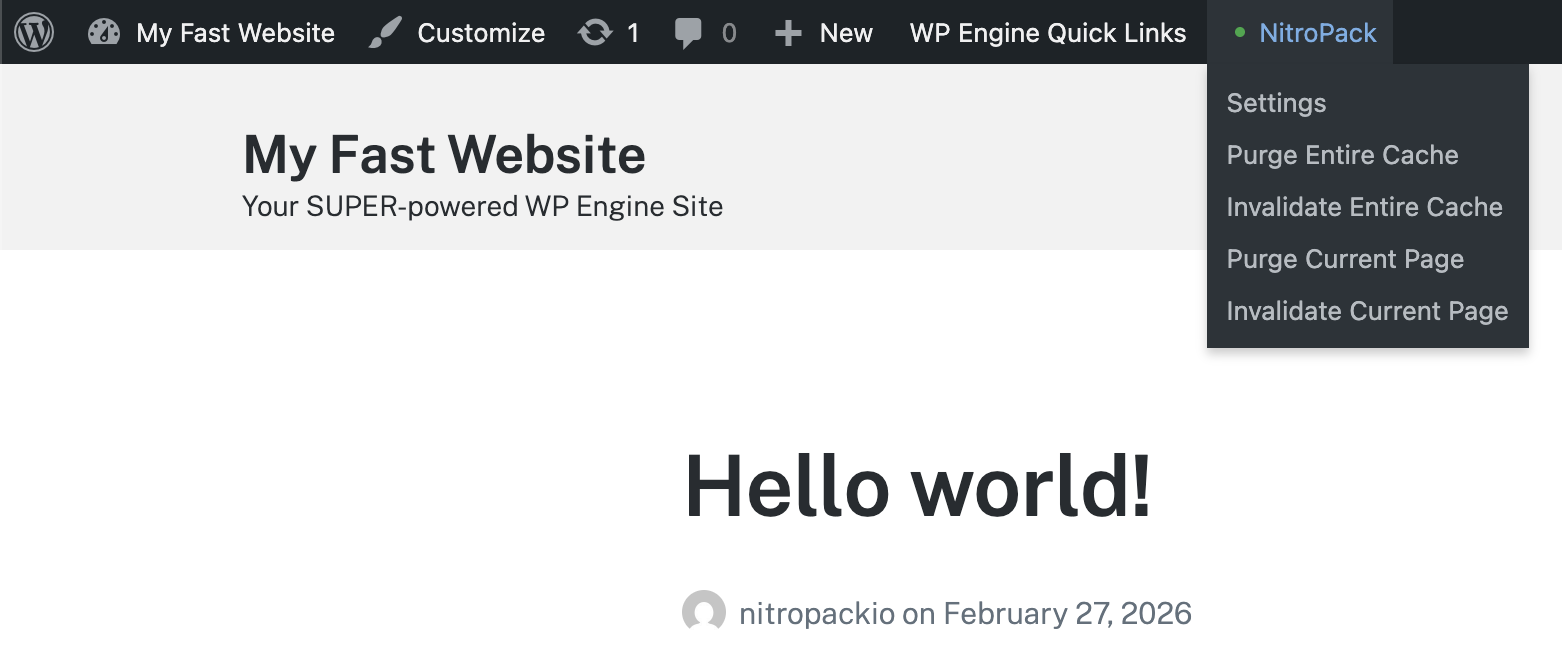Open the Hello world! post title

tap(917, 486)
